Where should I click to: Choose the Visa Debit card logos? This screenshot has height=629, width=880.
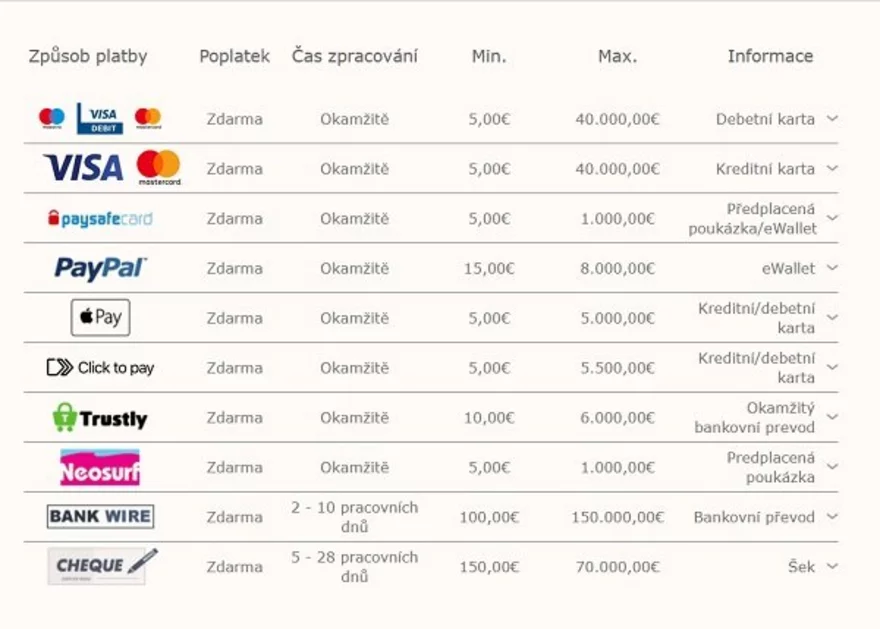click(x=100, y=118)
